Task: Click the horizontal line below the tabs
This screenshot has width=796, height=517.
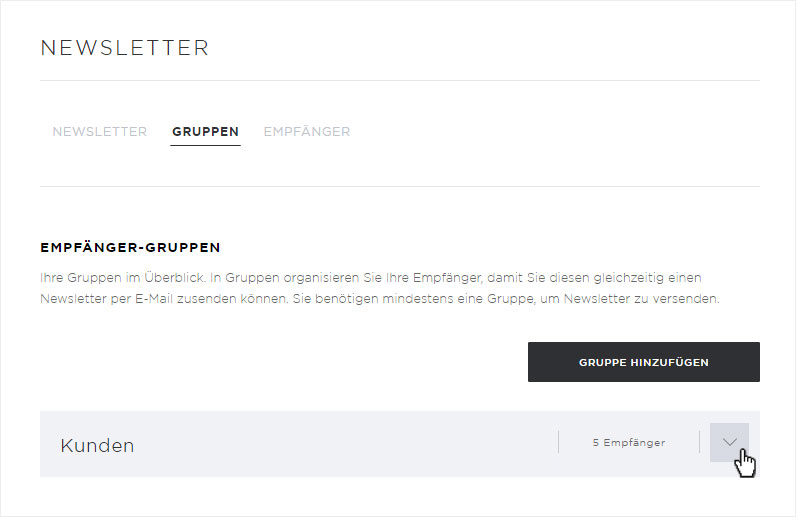Action: [400, 186]
